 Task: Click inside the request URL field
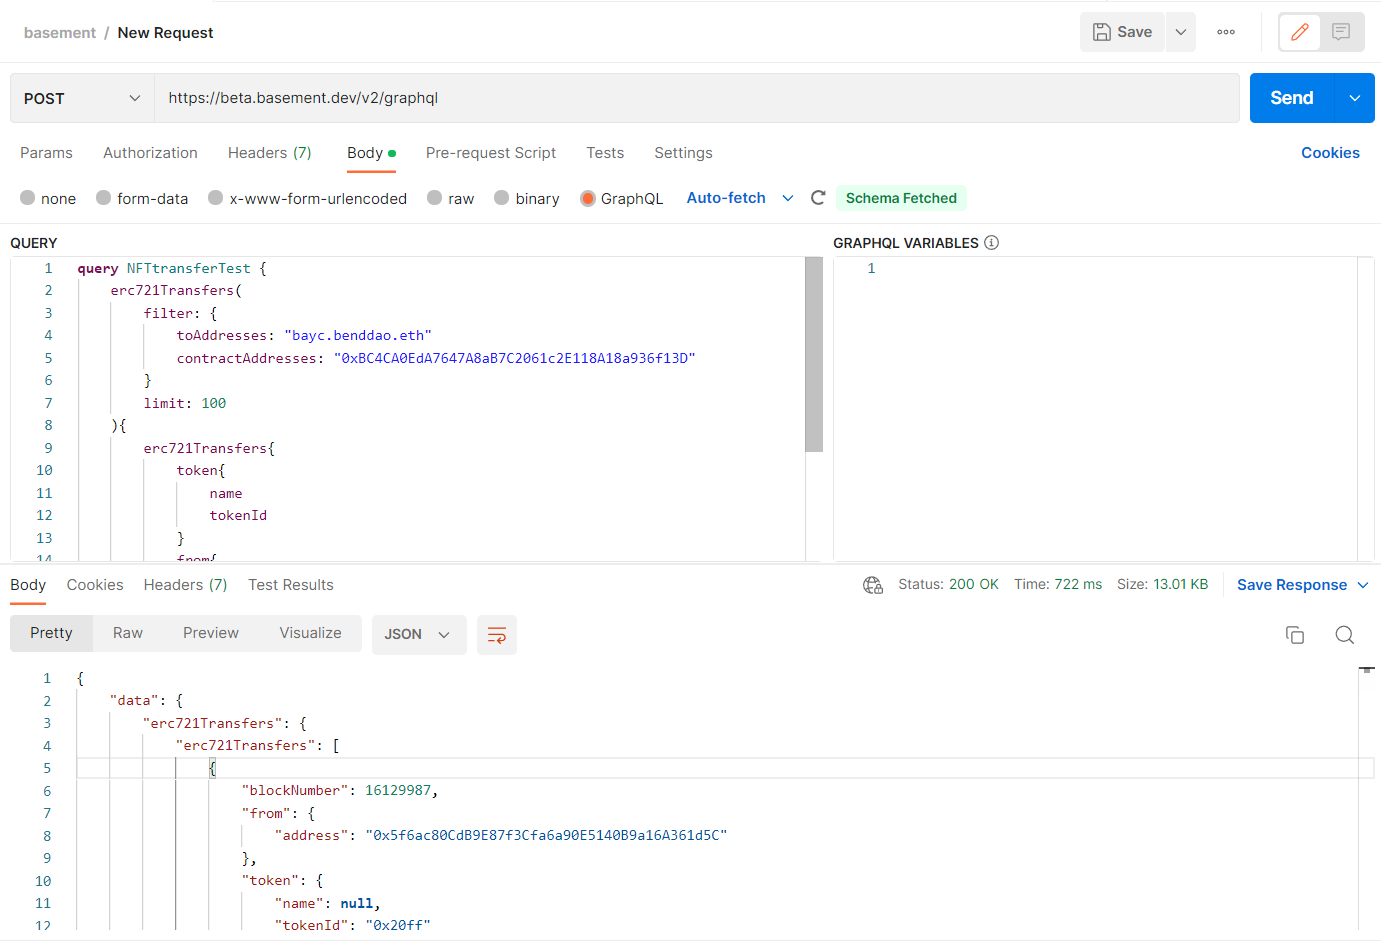click(500, 98)
